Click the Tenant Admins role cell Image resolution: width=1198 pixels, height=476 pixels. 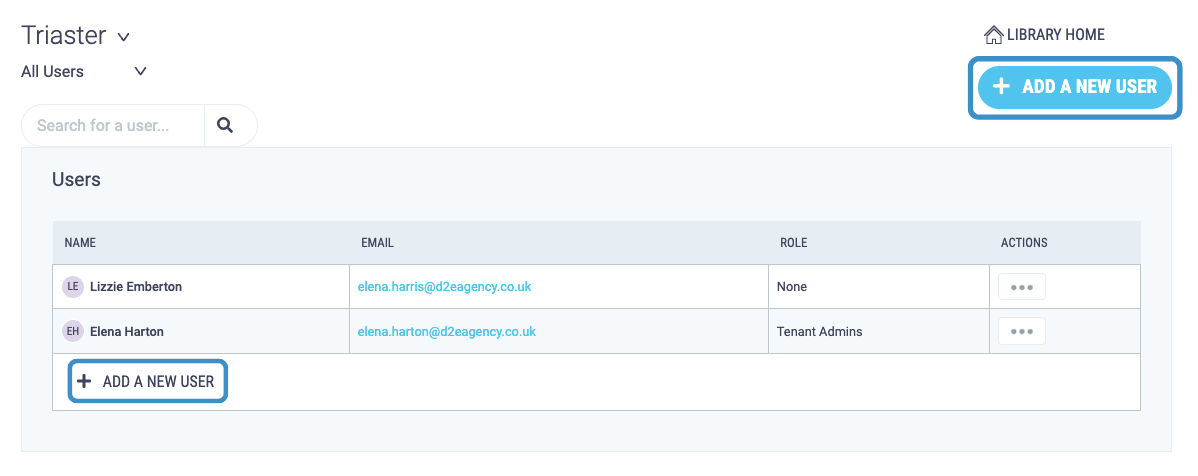click(x=879, y=332)
